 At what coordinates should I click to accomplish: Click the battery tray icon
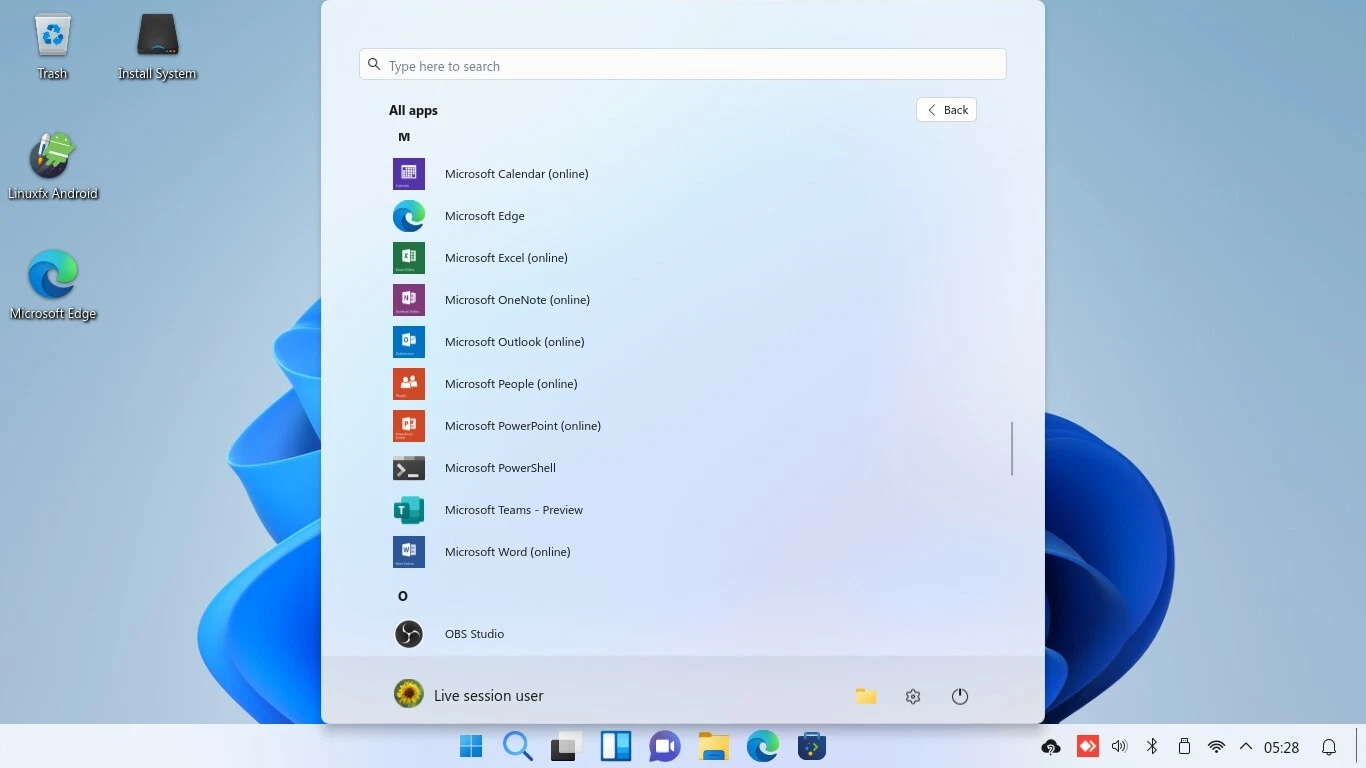tap(1184, 746)
